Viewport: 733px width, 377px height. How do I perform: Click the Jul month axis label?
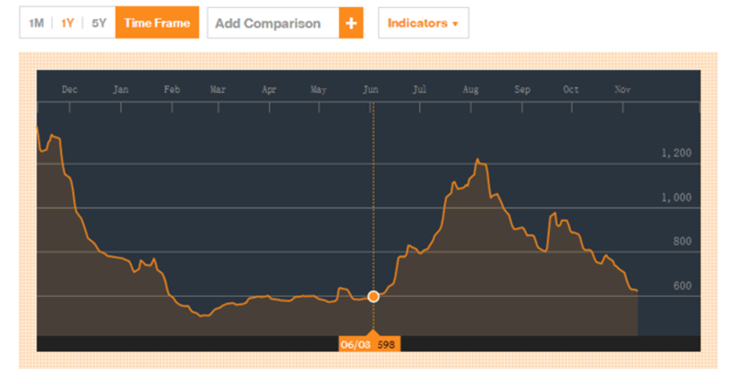click(420, 89)
